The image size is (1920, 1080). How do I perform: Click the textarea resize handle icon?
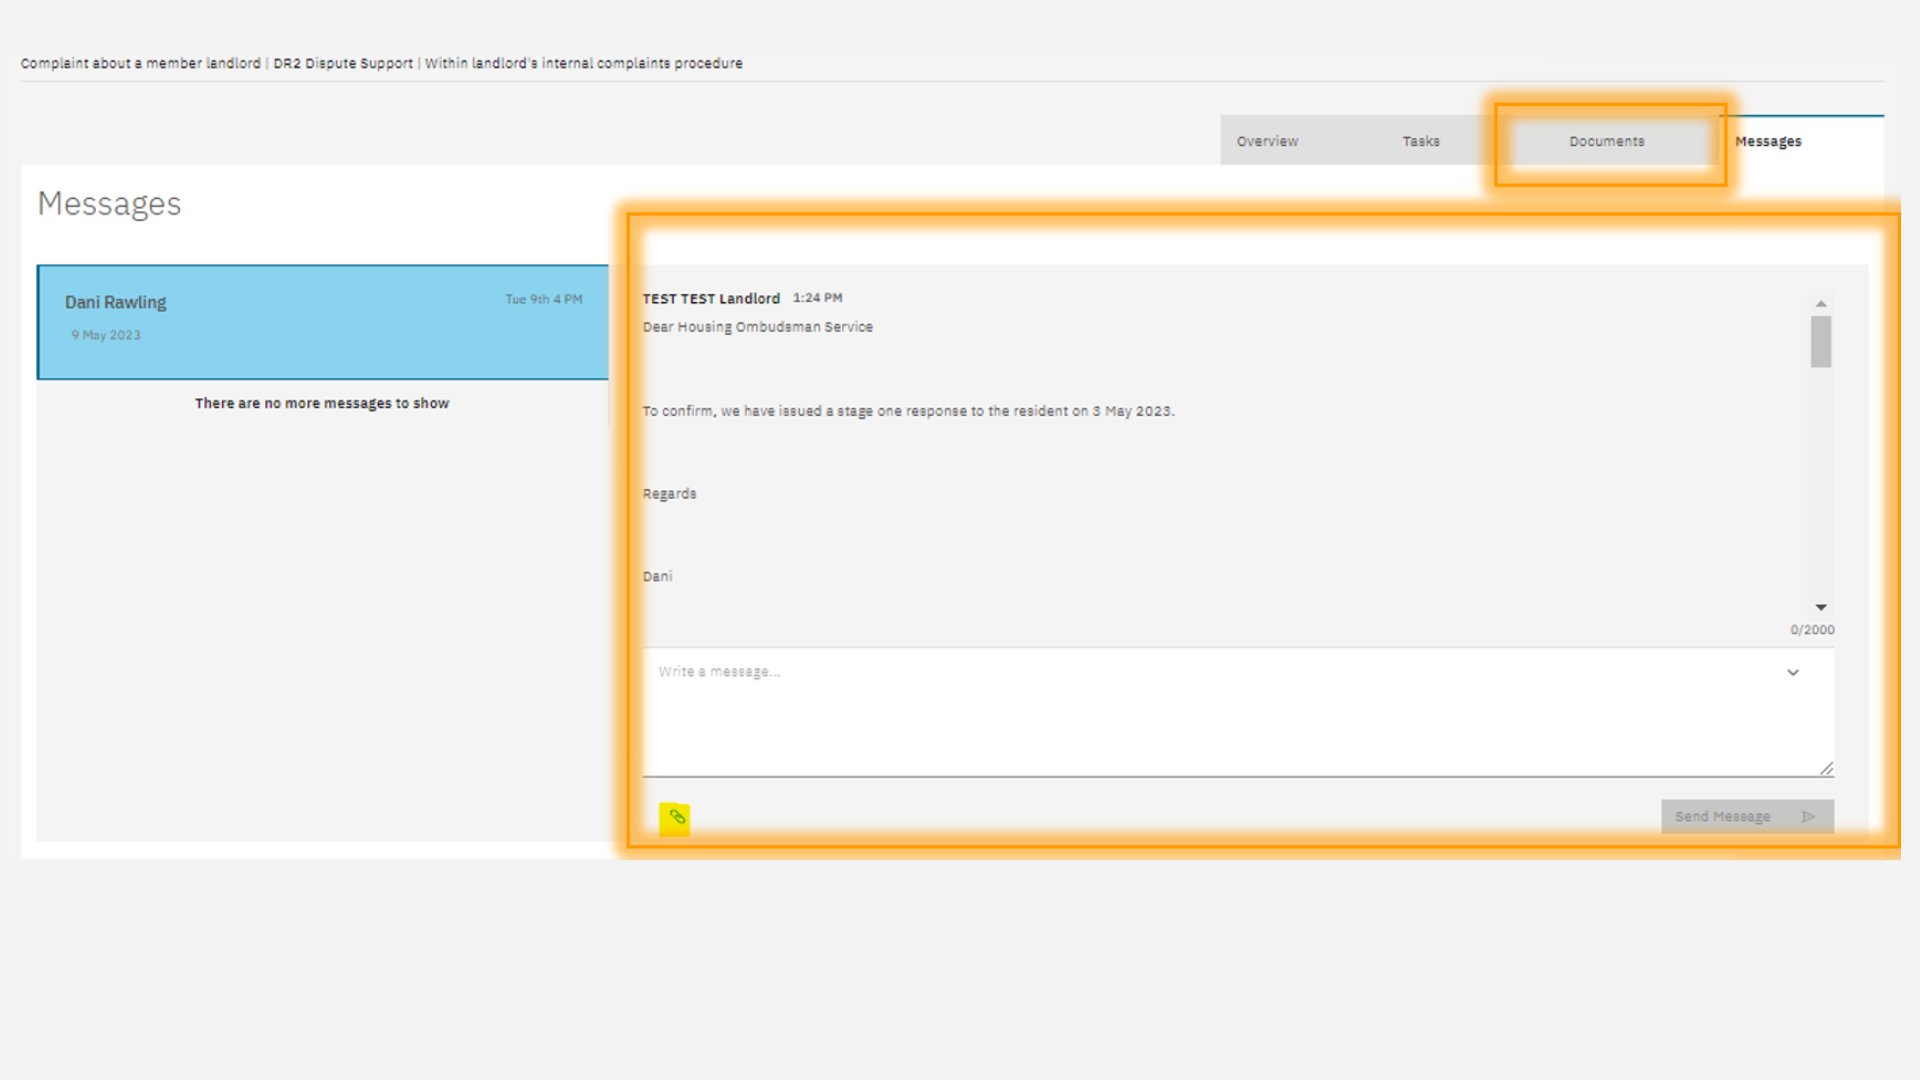[1826, 768]
